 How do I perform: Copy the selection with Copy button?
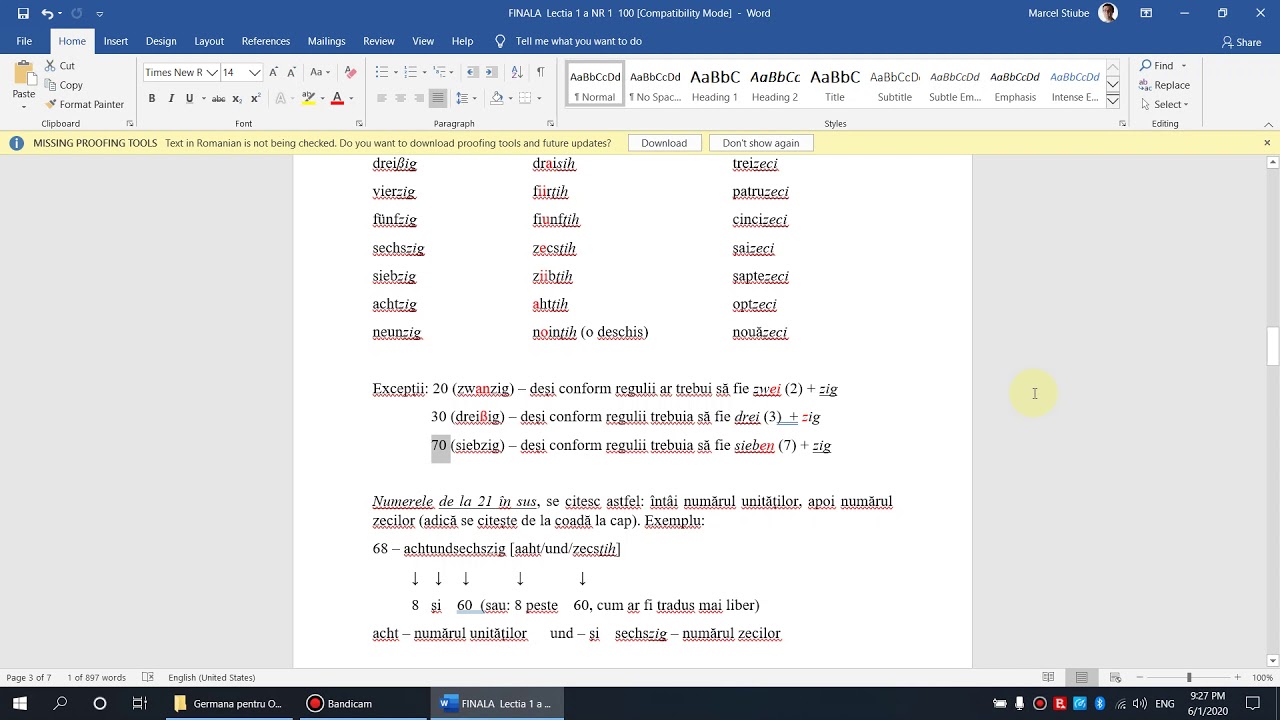pos(64,85)
